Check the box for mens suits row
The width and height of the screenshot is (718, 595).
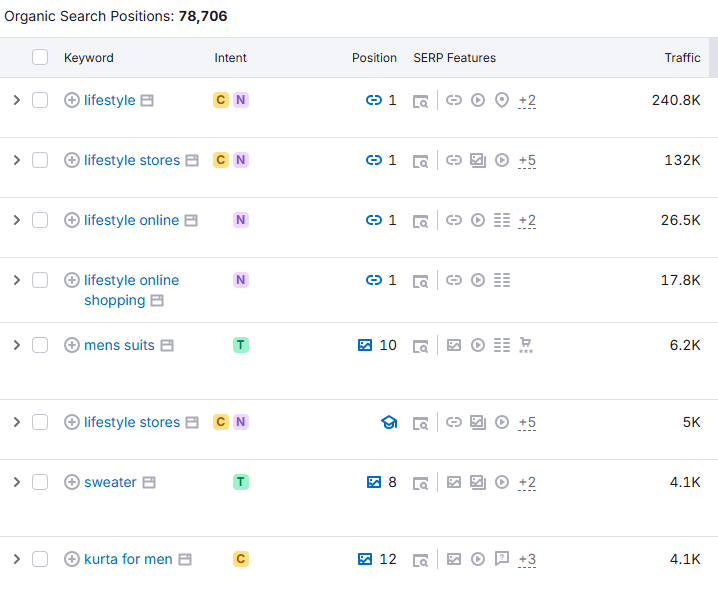coord(40,345)
